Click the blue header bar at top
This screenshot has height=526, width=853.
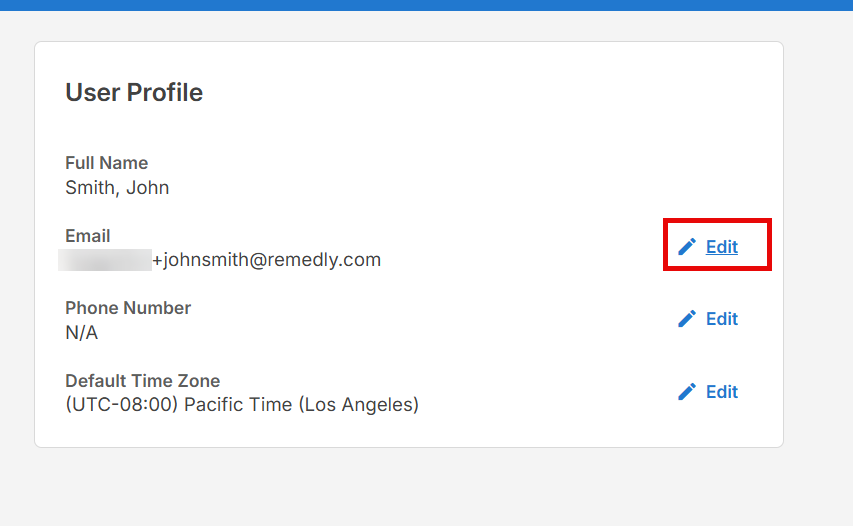[426, 5]
